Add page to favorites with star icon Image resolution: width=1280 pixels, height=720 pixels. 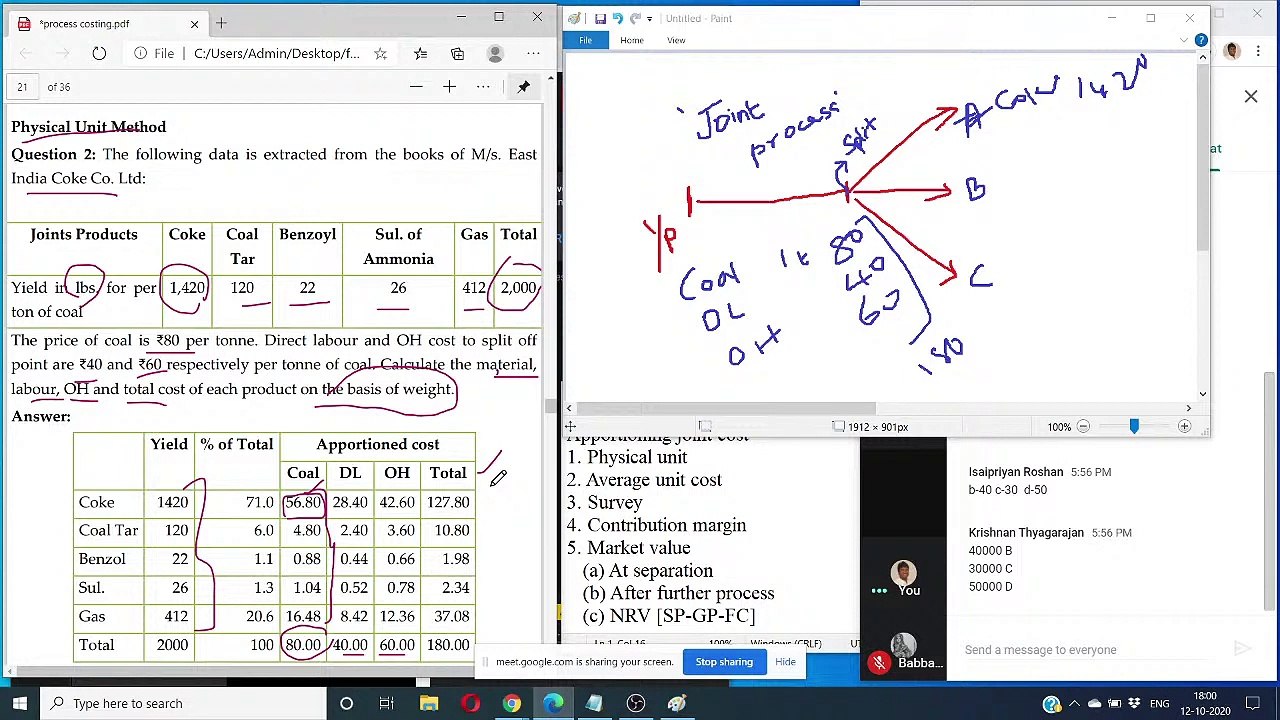click(380, 53)
